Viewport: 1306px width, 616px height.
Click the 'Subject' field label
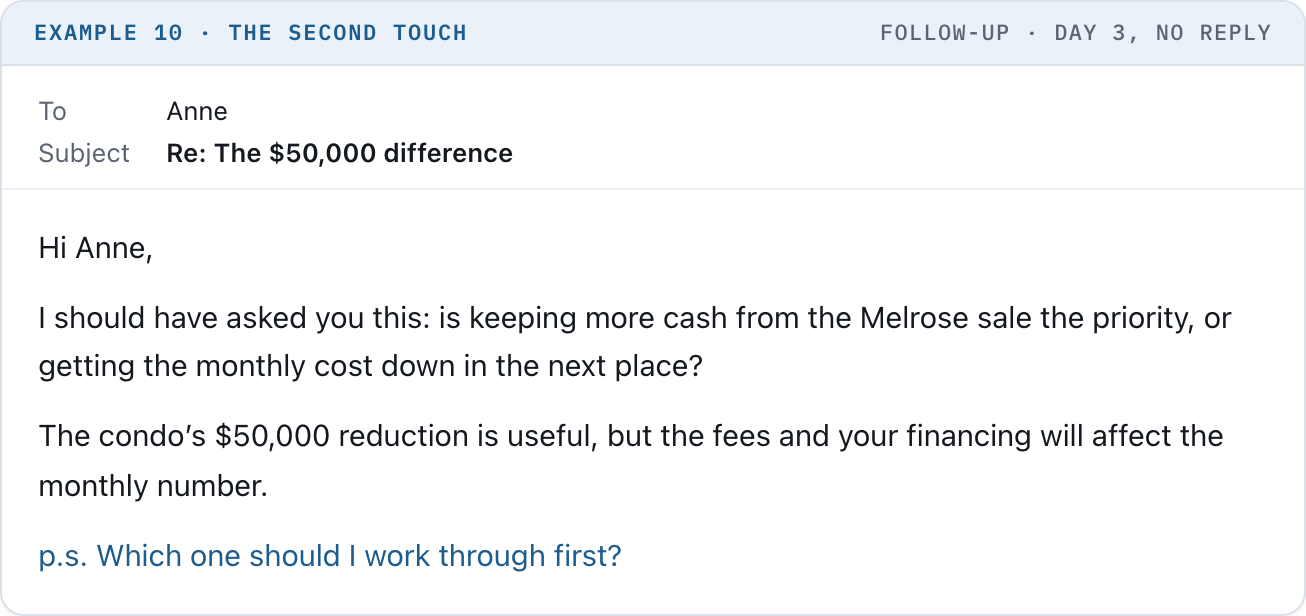click(84, 153)
